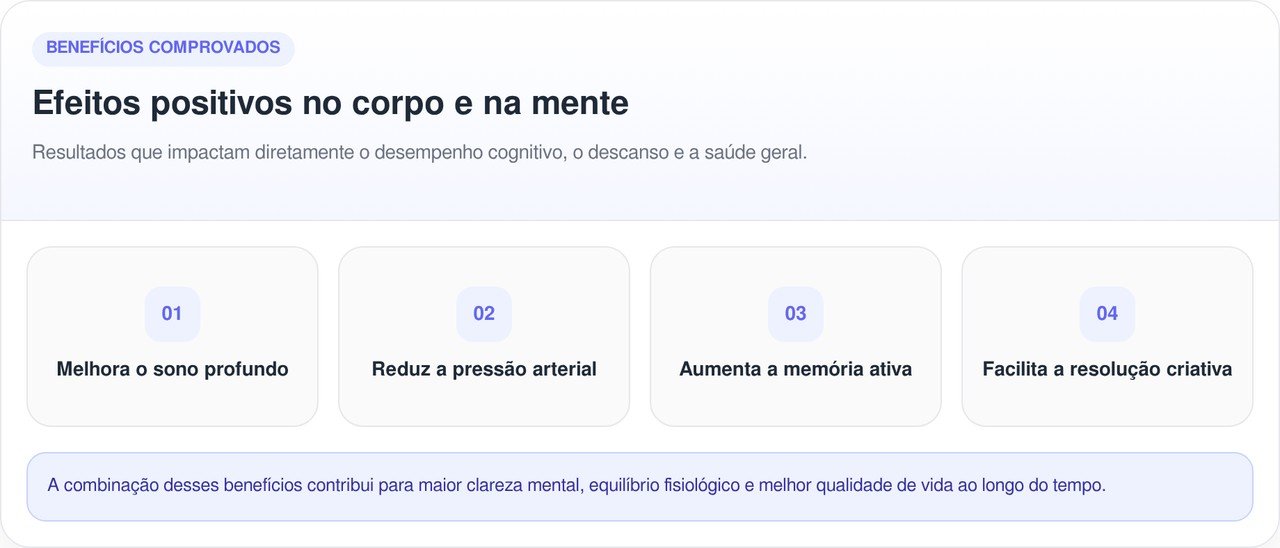Image resolution: width=1280 pixels, height=548 pixels.
Task: Select the "Aumenta a memória ativa" card title
Action: coord(795,369)
